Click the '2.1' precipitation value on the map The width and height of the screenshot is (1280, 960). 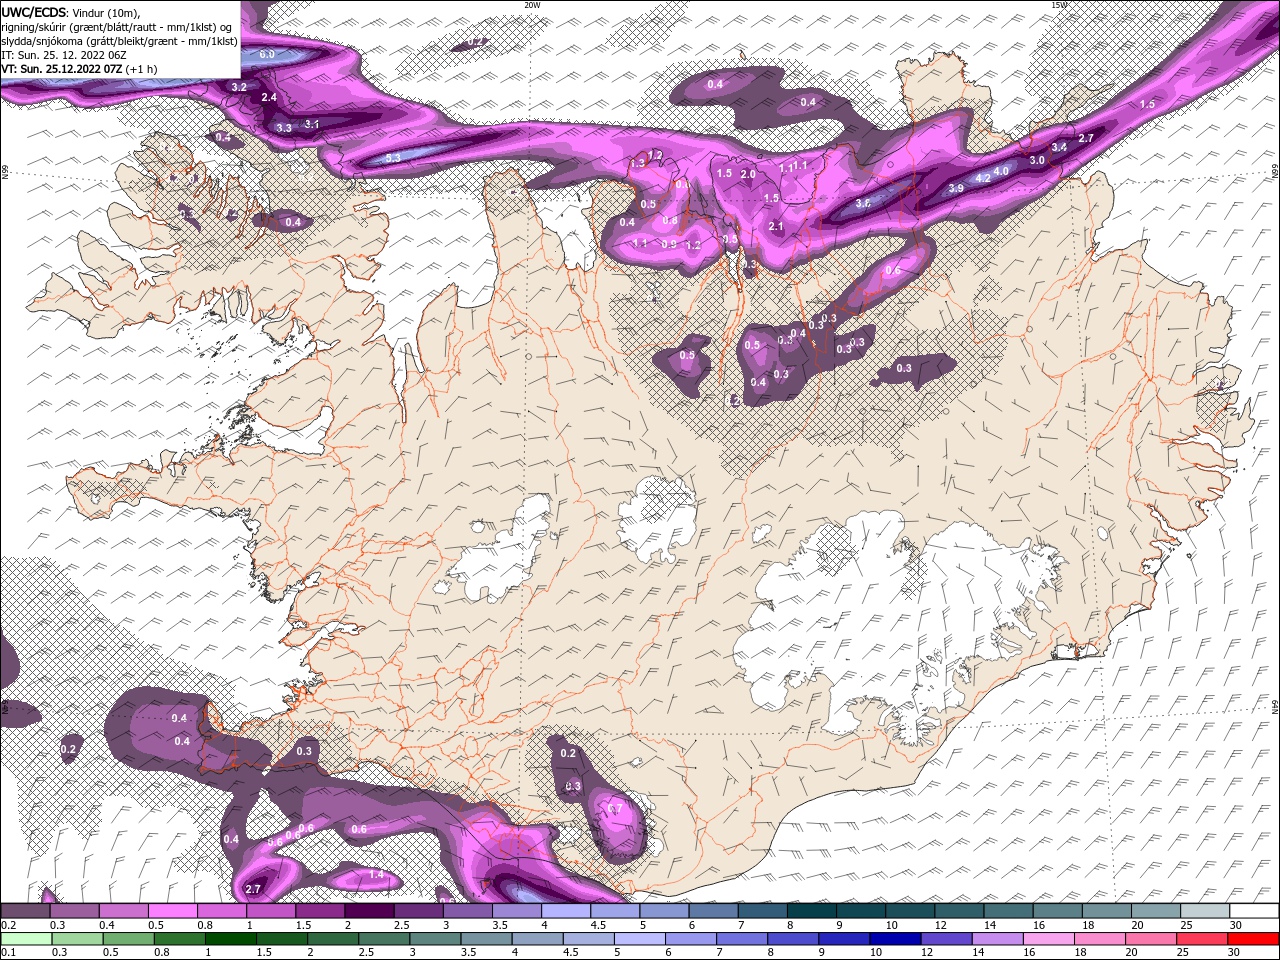pyautogui.click(x=776, y=227)
